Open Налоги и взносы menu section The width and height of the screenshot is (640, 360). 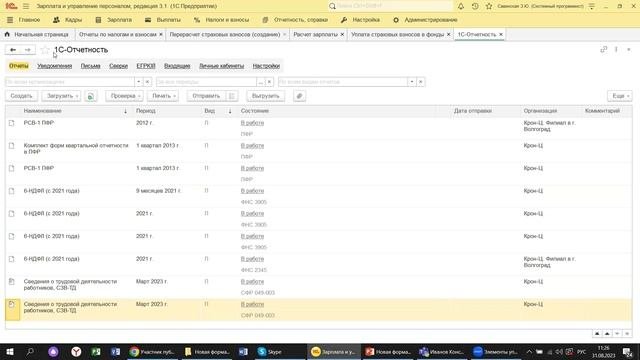(223, 20)
